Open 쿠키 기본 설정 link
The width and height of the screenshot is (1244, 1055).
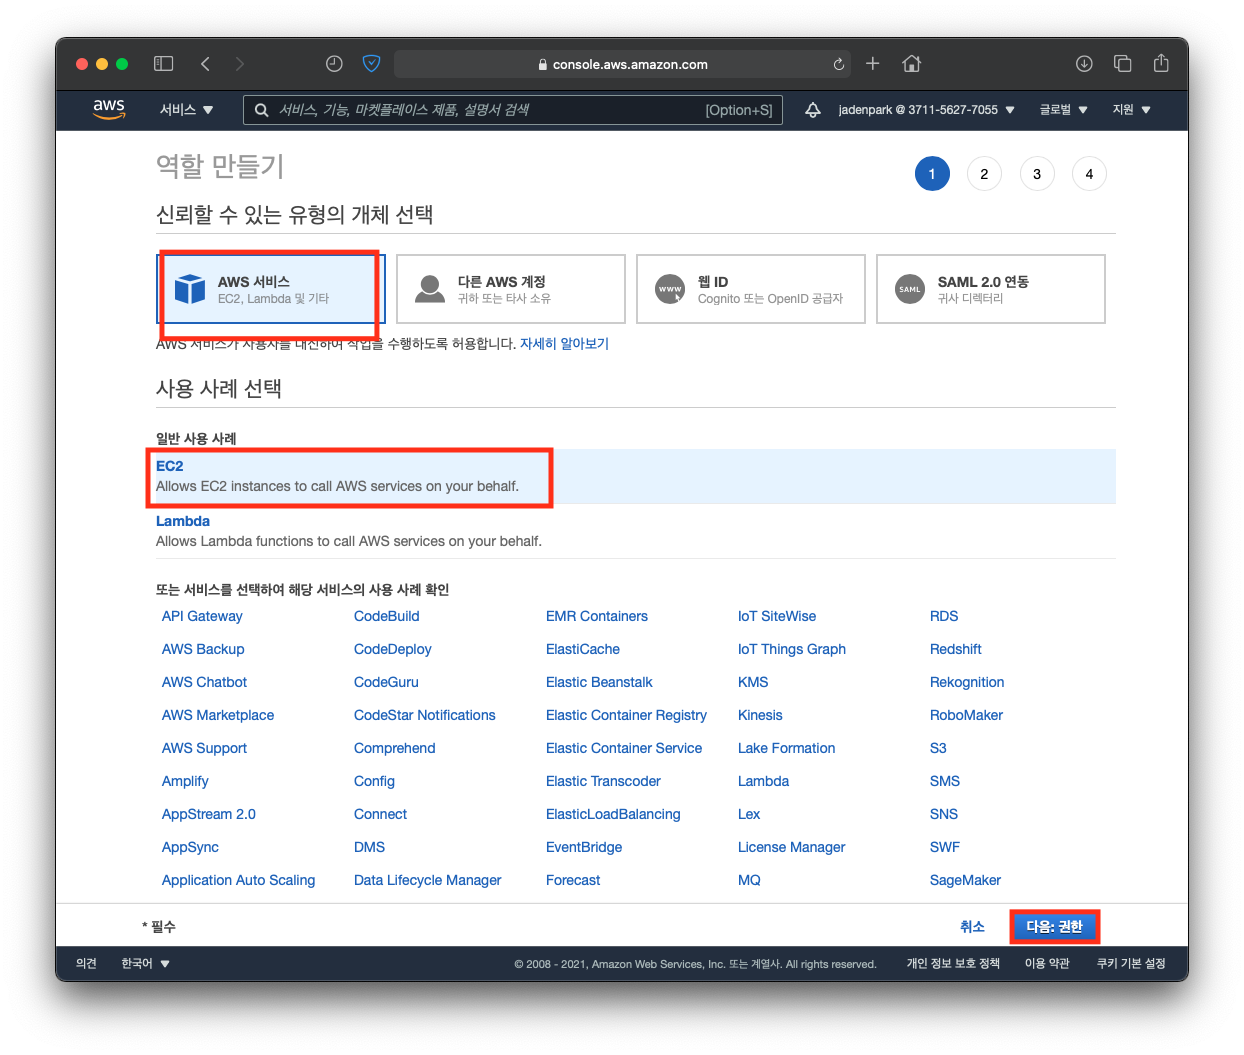click(1131, 964)
